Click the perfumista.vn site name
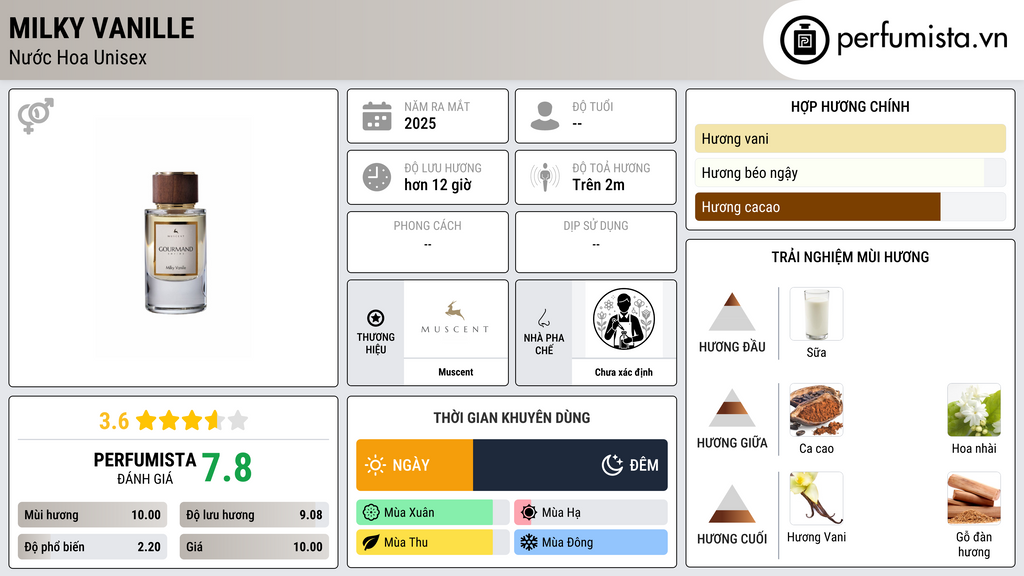The width and height of the screenshot is (1024, 576). pyautogui.click(x=922, y=38)
